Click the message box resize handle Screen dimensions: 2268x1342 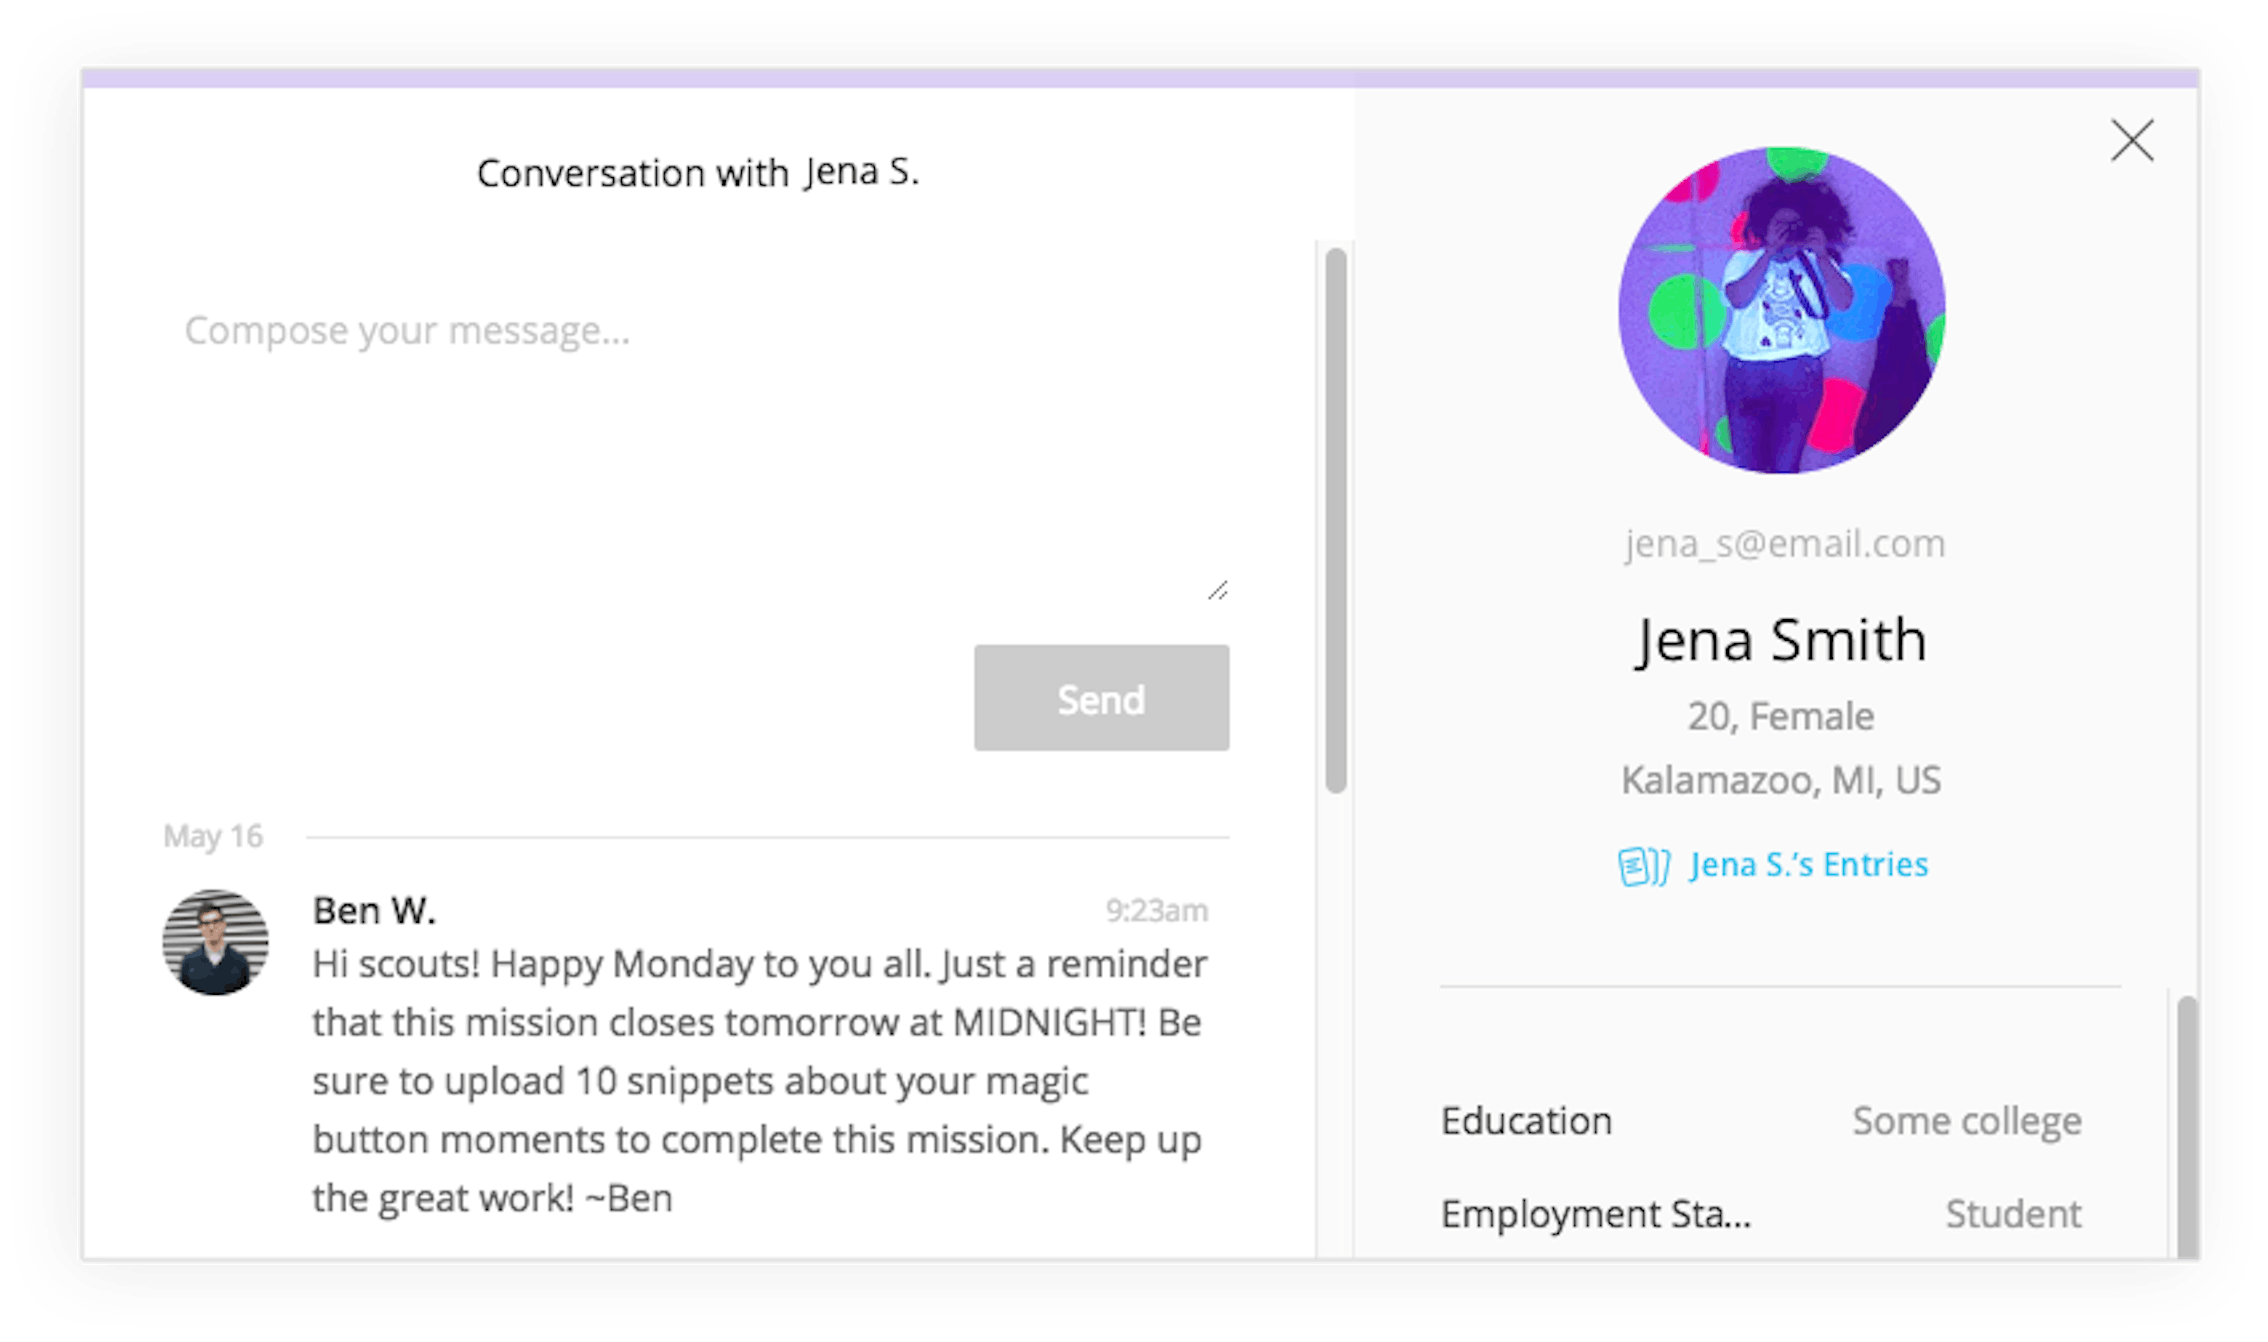[1217, 590]
